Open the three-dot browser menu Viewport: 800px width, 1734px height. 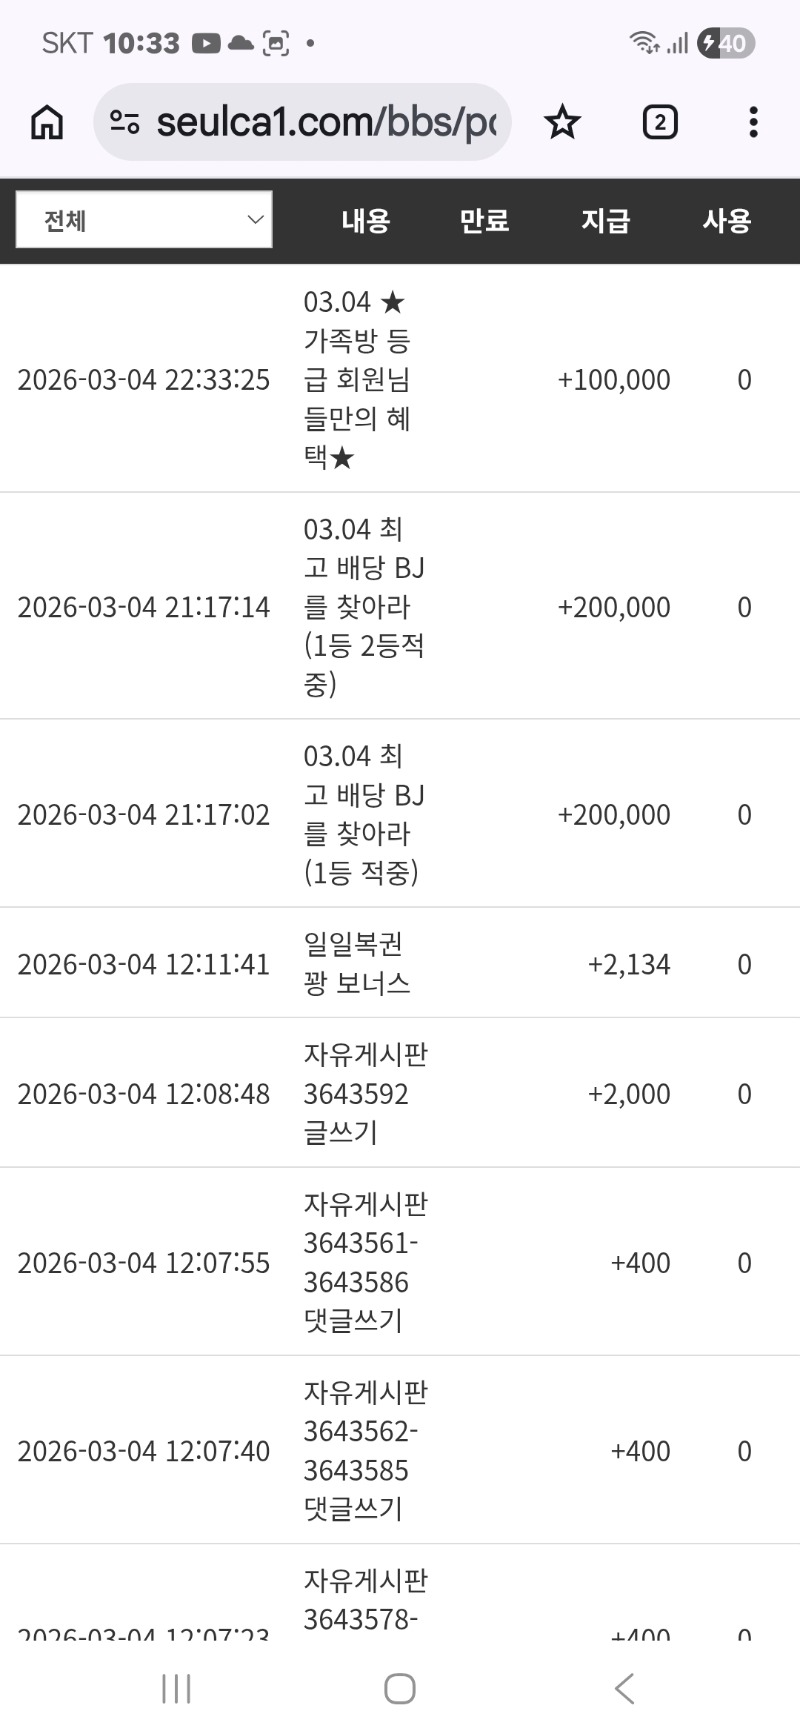tap(753, 123)
